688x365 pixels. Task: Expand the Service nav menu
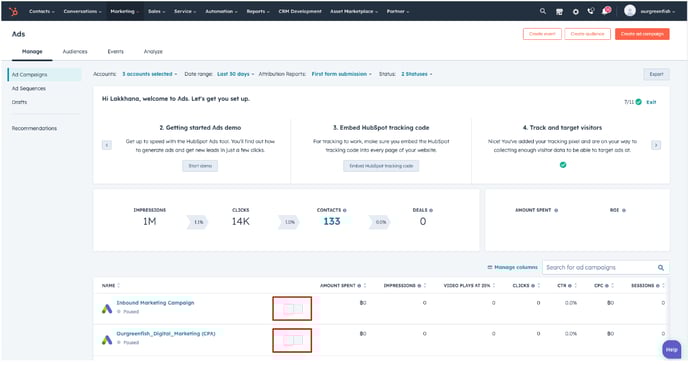[x=185, y=11]
